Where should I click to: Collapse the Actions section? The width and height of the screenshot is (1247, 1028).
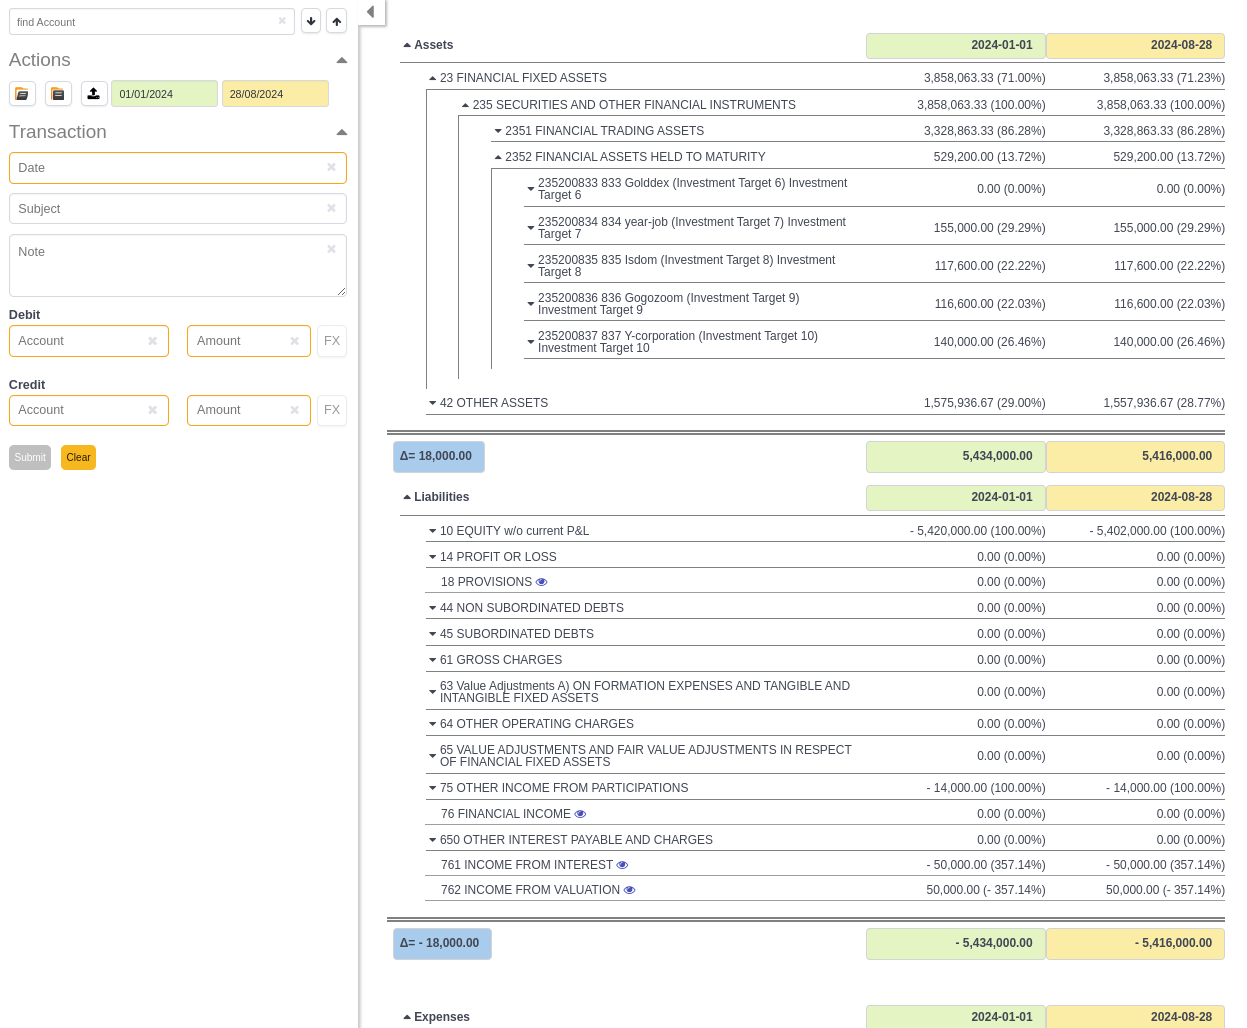pyautogui.click(x=341, y=61)
